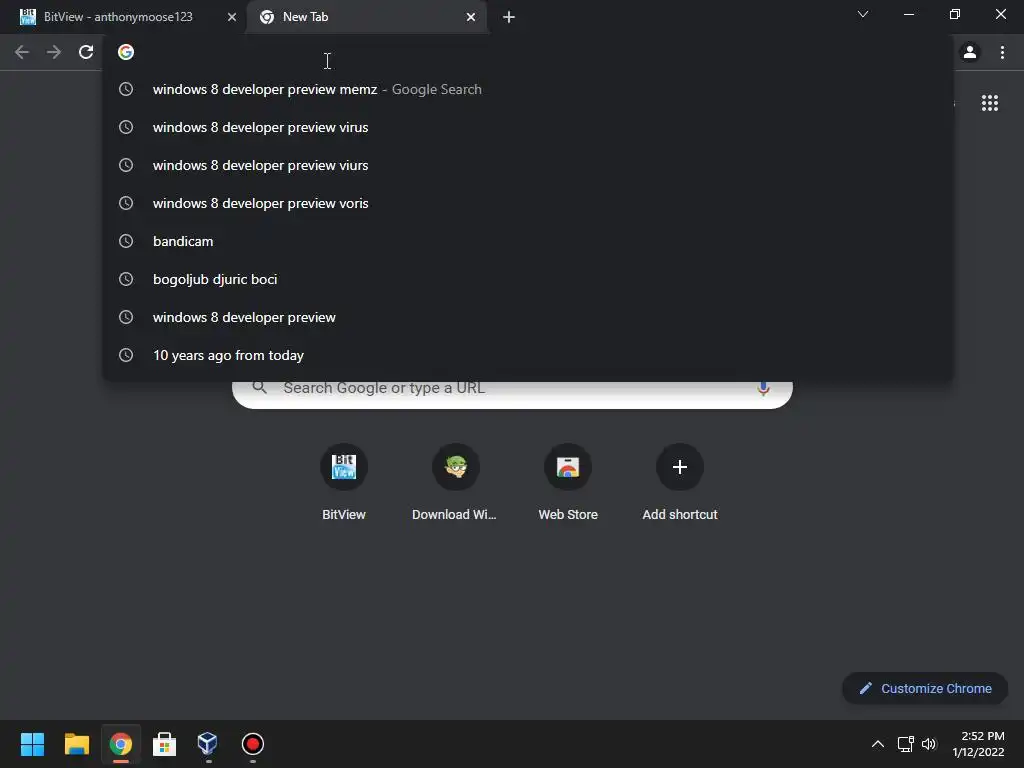Select suggestion windows 8 developer preview virus
The width and height of the screenshot is (1024, 768).
click(528, 127)
